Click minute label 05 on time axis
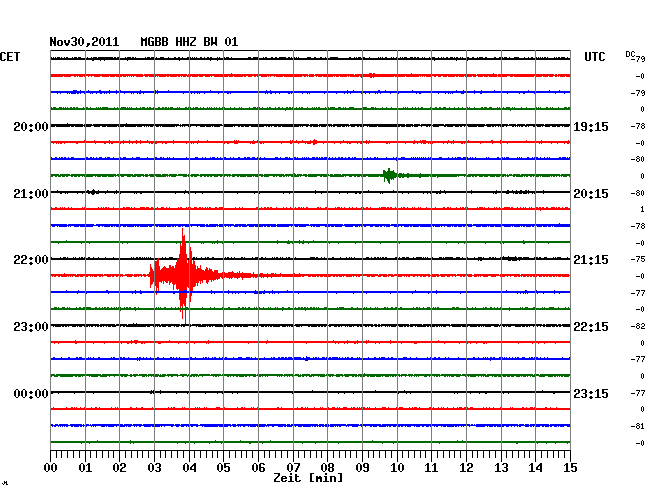The width and height of the screenshot is (650, 494). (223, 467)
